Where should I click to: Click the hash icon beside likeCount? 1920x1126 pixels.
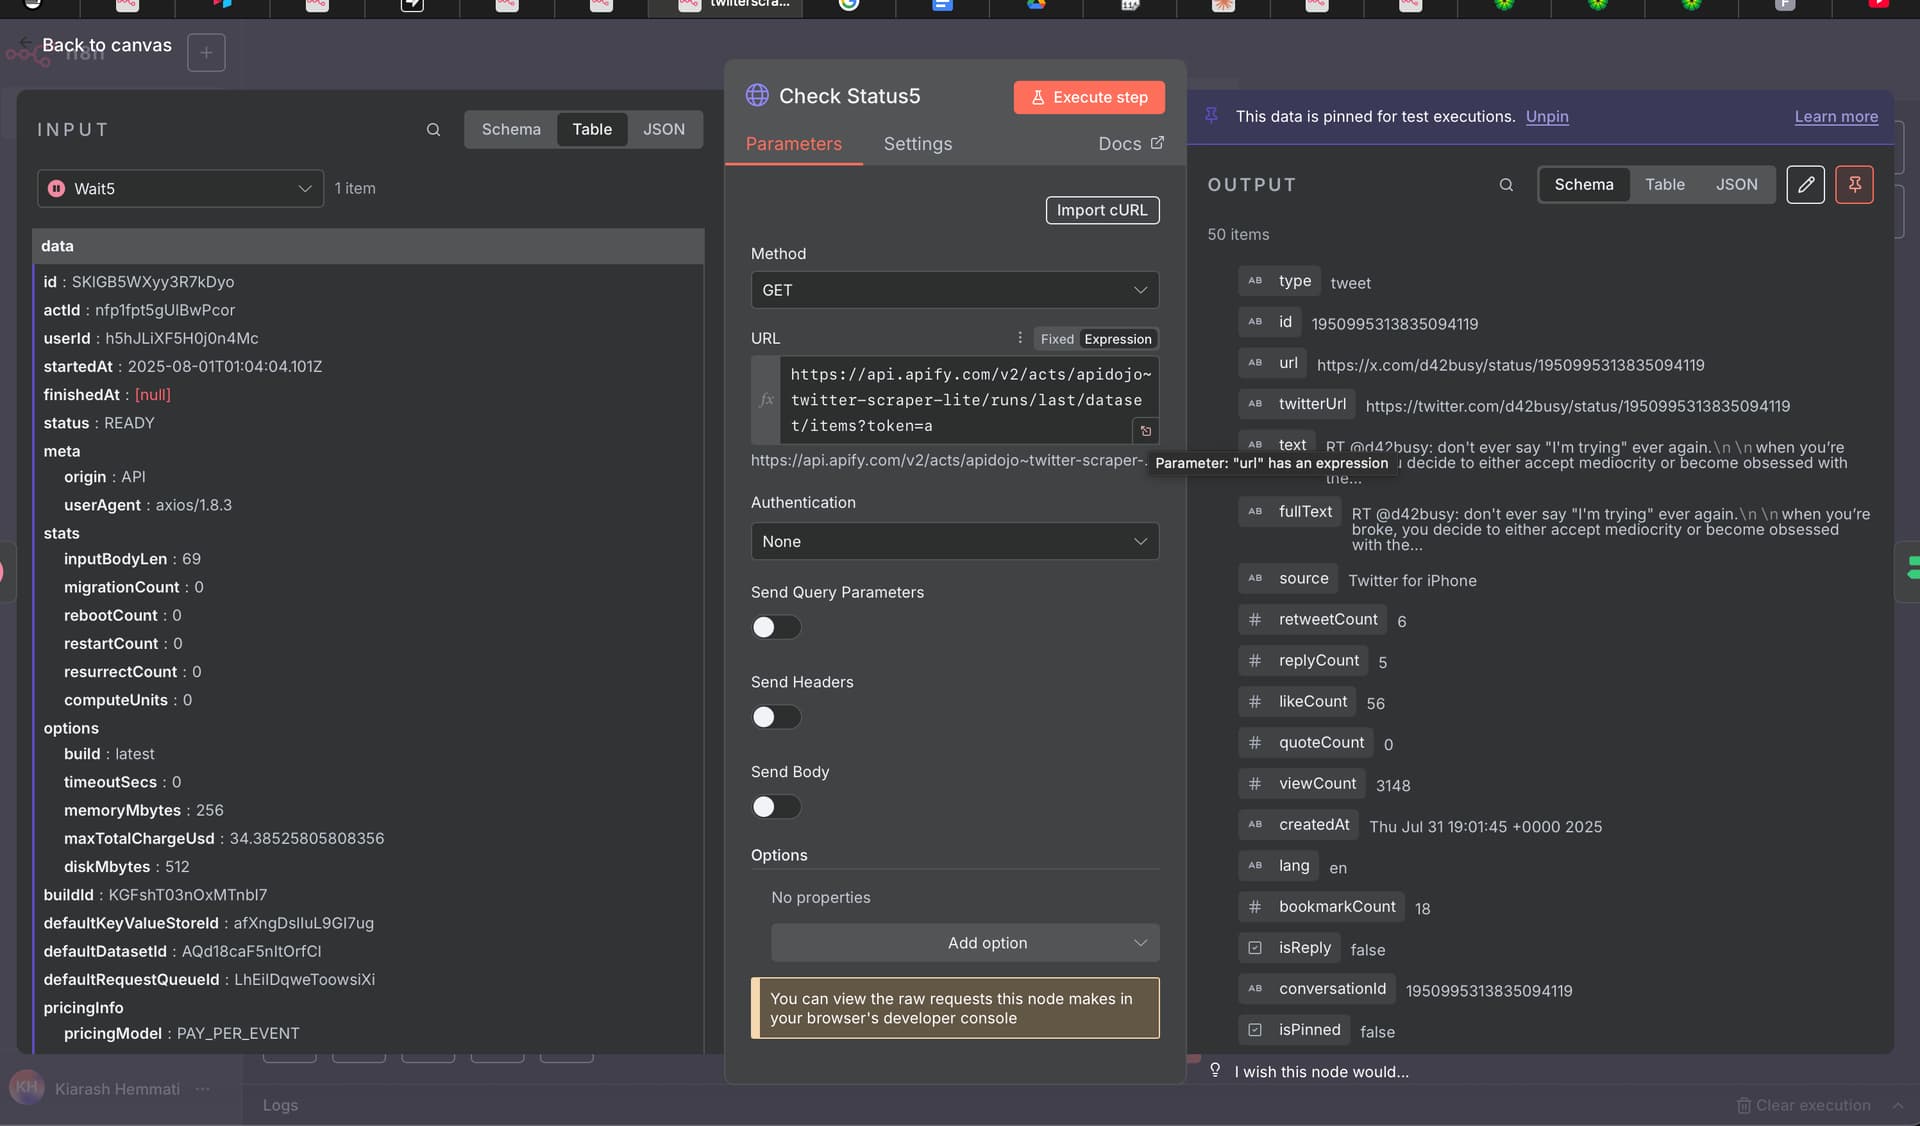pyautogui.click(x=1255, y=702)
